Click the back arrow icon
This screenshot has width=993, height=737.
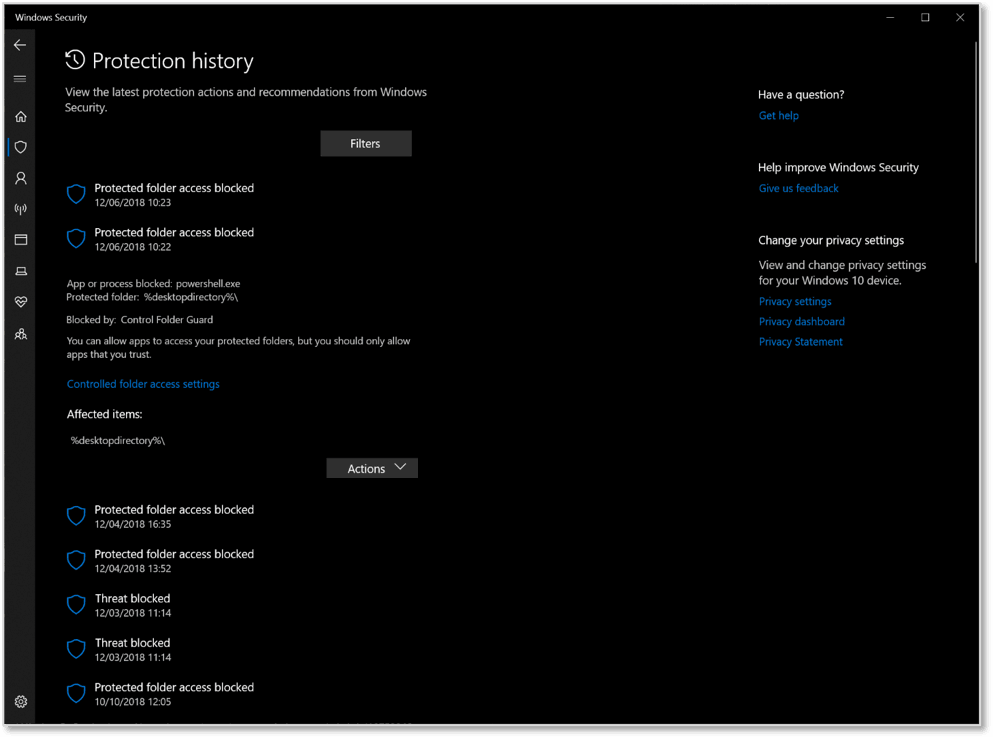[x=20, y=45]
